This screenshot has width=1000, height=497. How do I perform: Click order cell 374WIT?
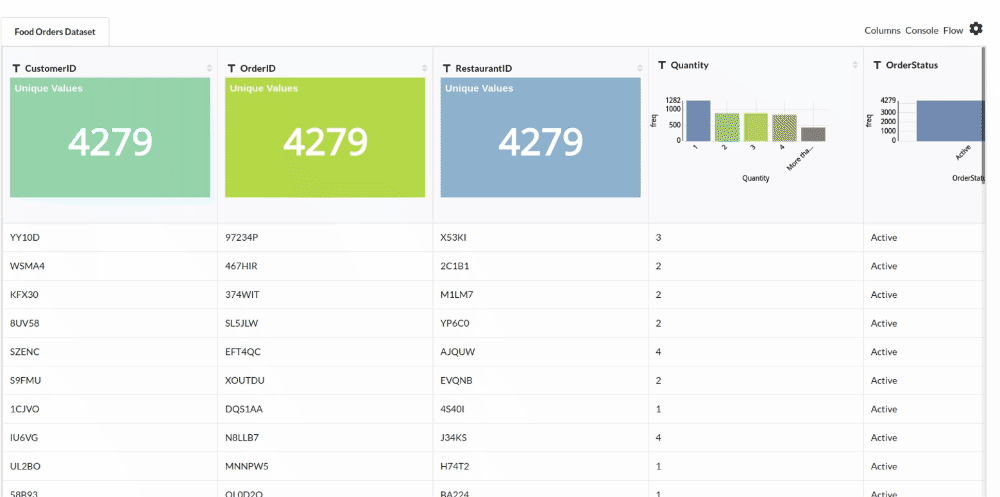(x=242, y=295)
